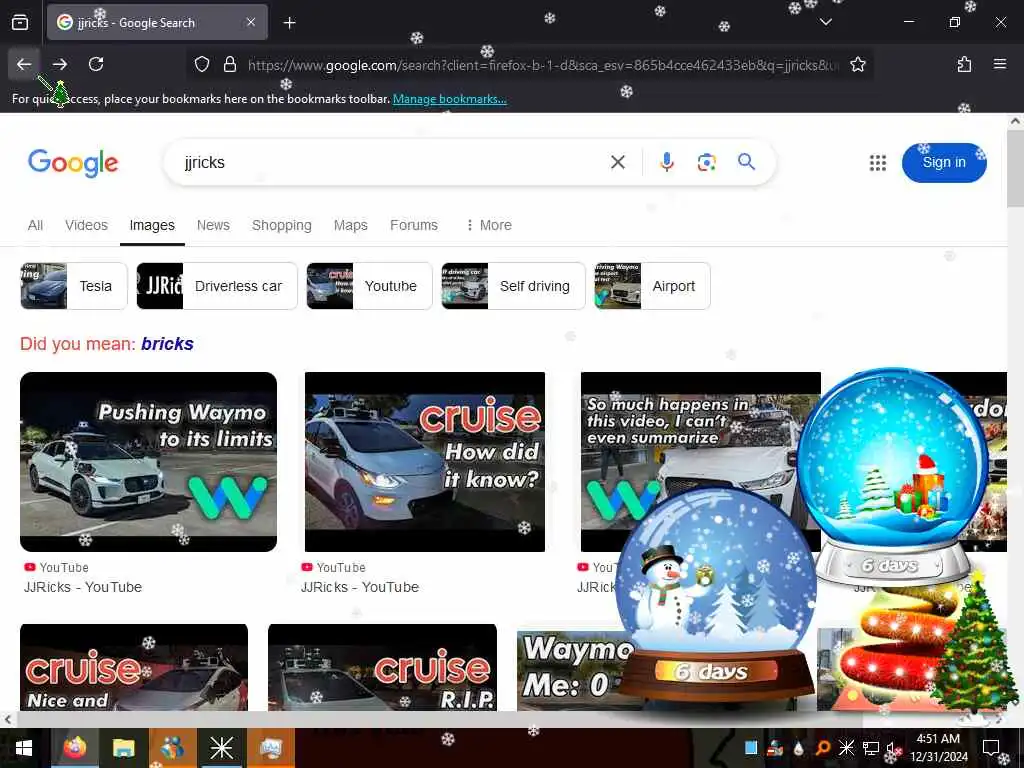This screenshot has height=768, width=1024.
Task: Open the network tray icon
Action: click(x=871, y=748)
